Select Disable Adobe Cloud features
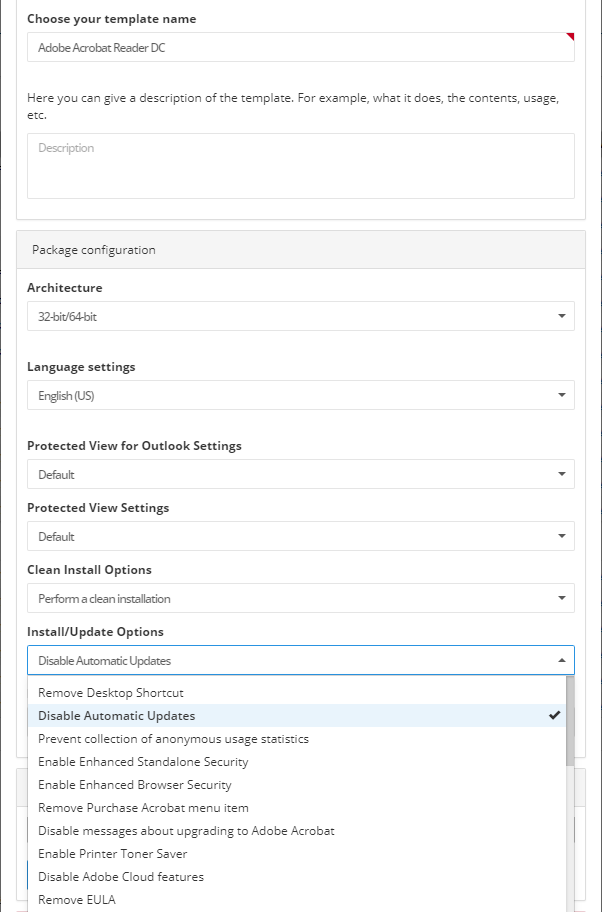Viewport: 602px width, 912px height. click(x=297, y=877)
